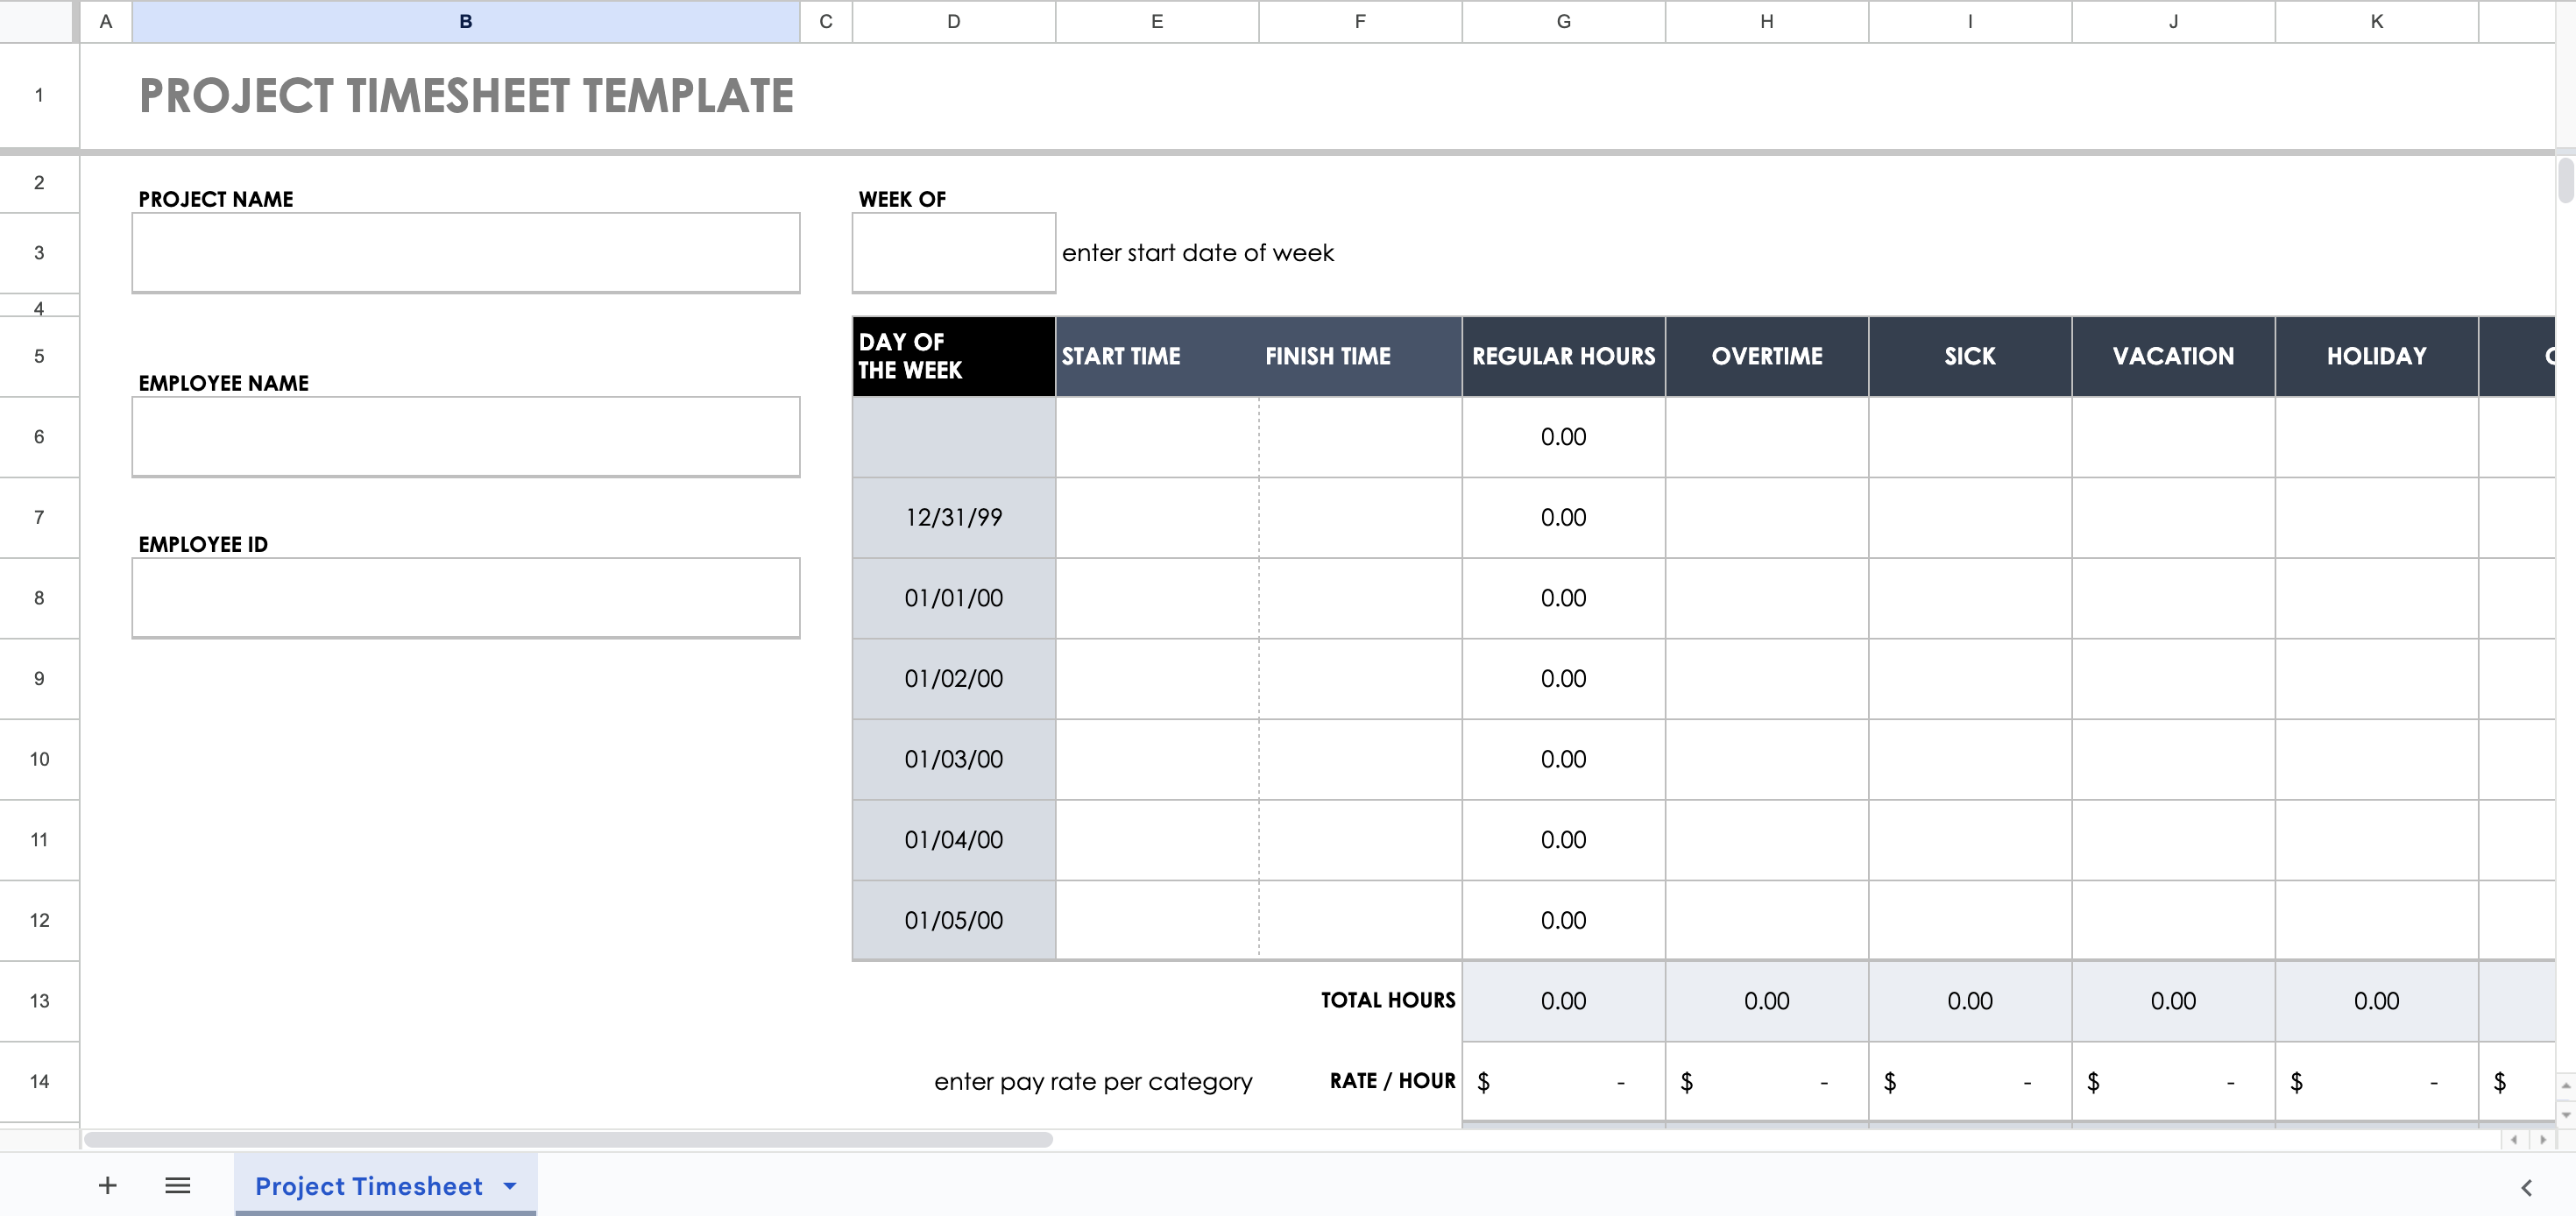Click the scroll left arrow button
2576x1216 pixels.
2514,1139
